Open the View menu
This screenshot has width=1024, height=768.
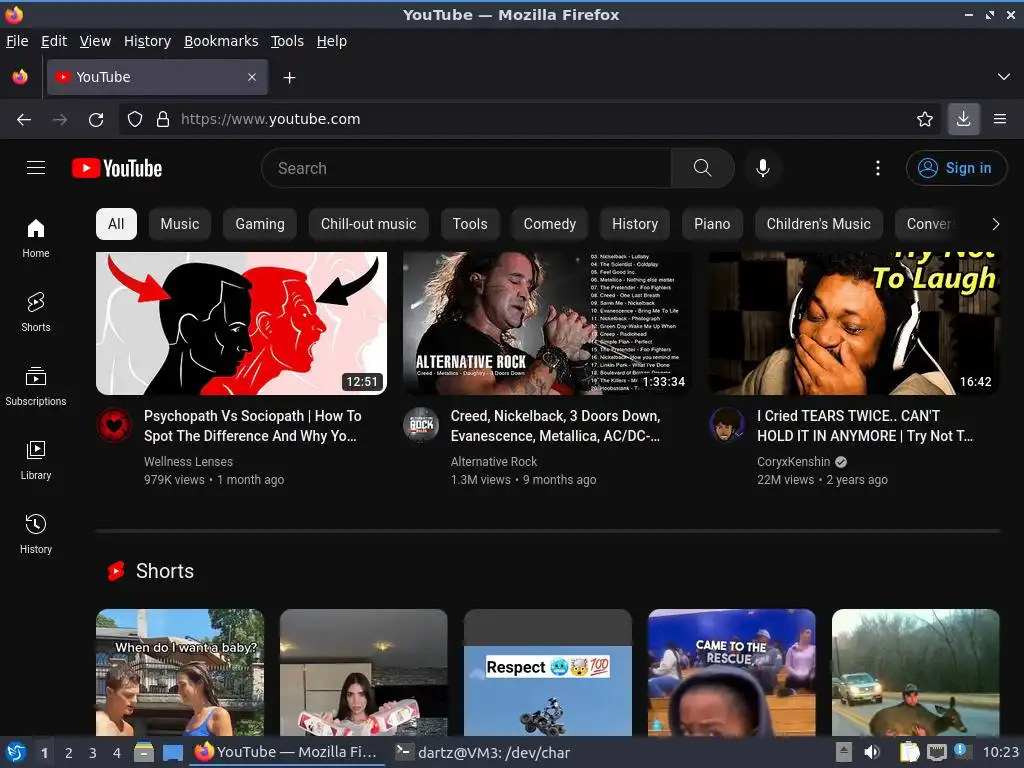pyautogui.click(x=95, y=41)
